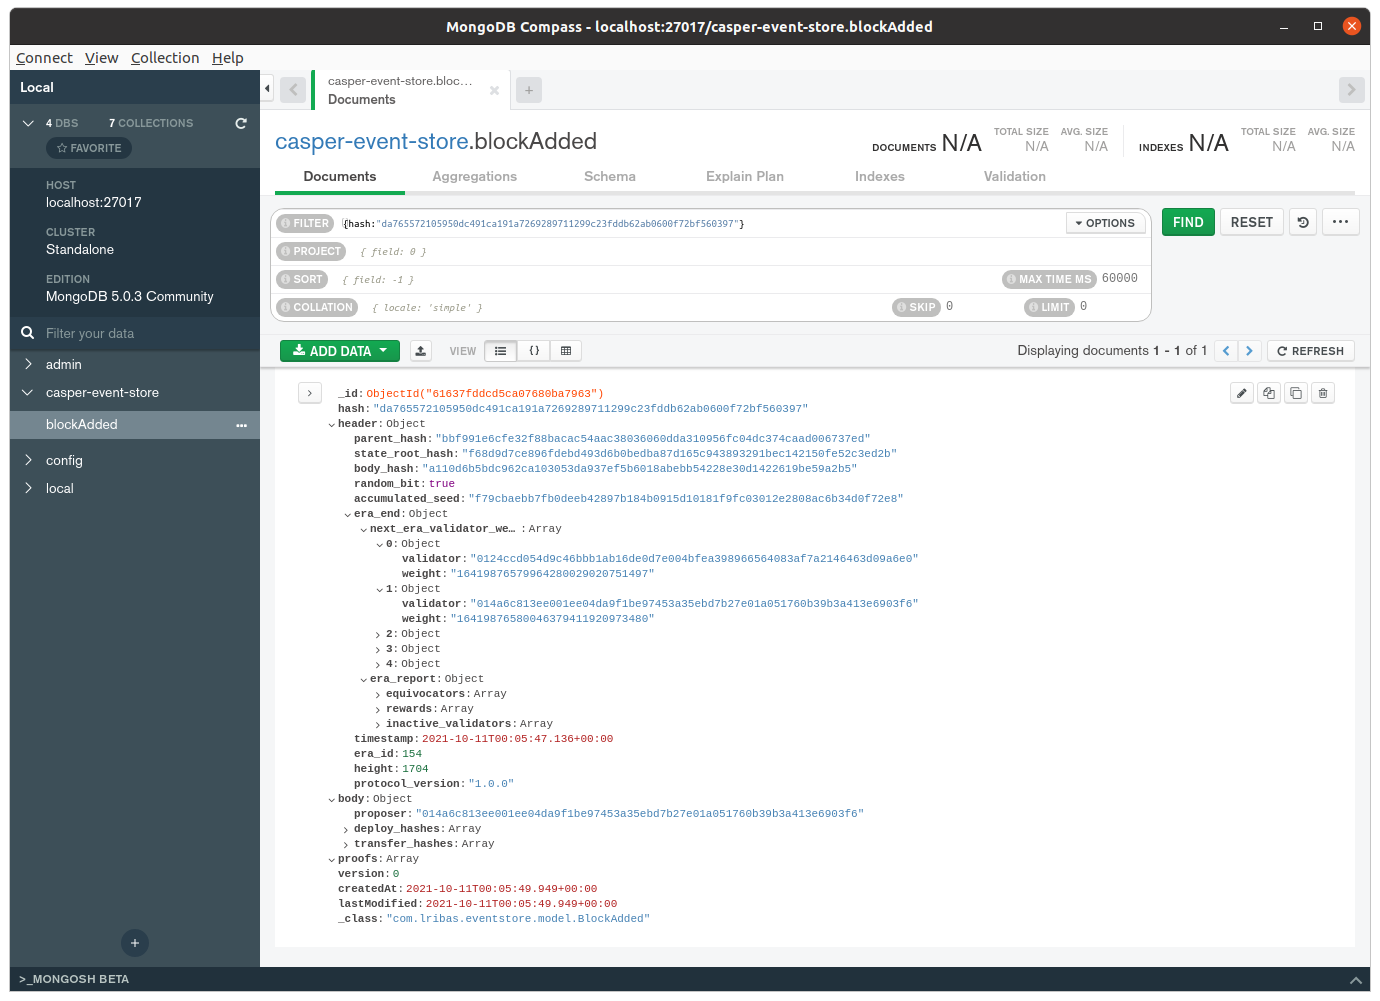Click the Reset button

coord(1252,222)
